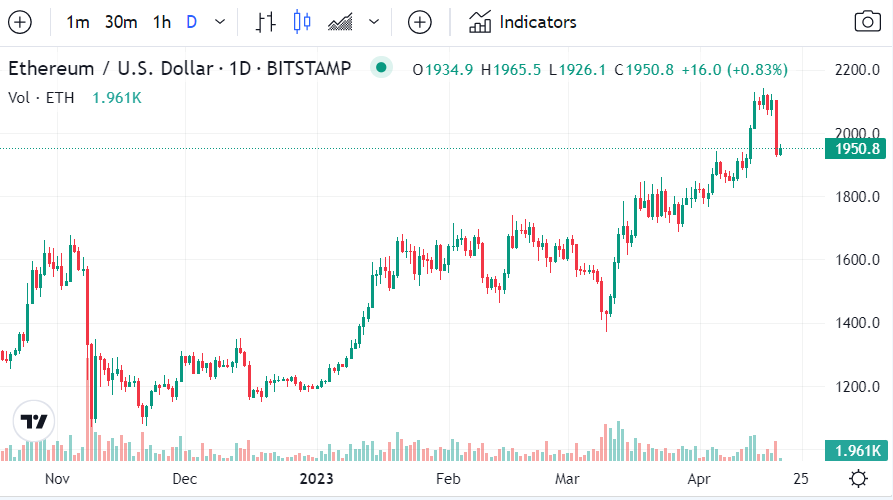The width and height of the screenshot is (893, 500).
Task: Click the compare or add symbol icon
Action: point(420,22)
